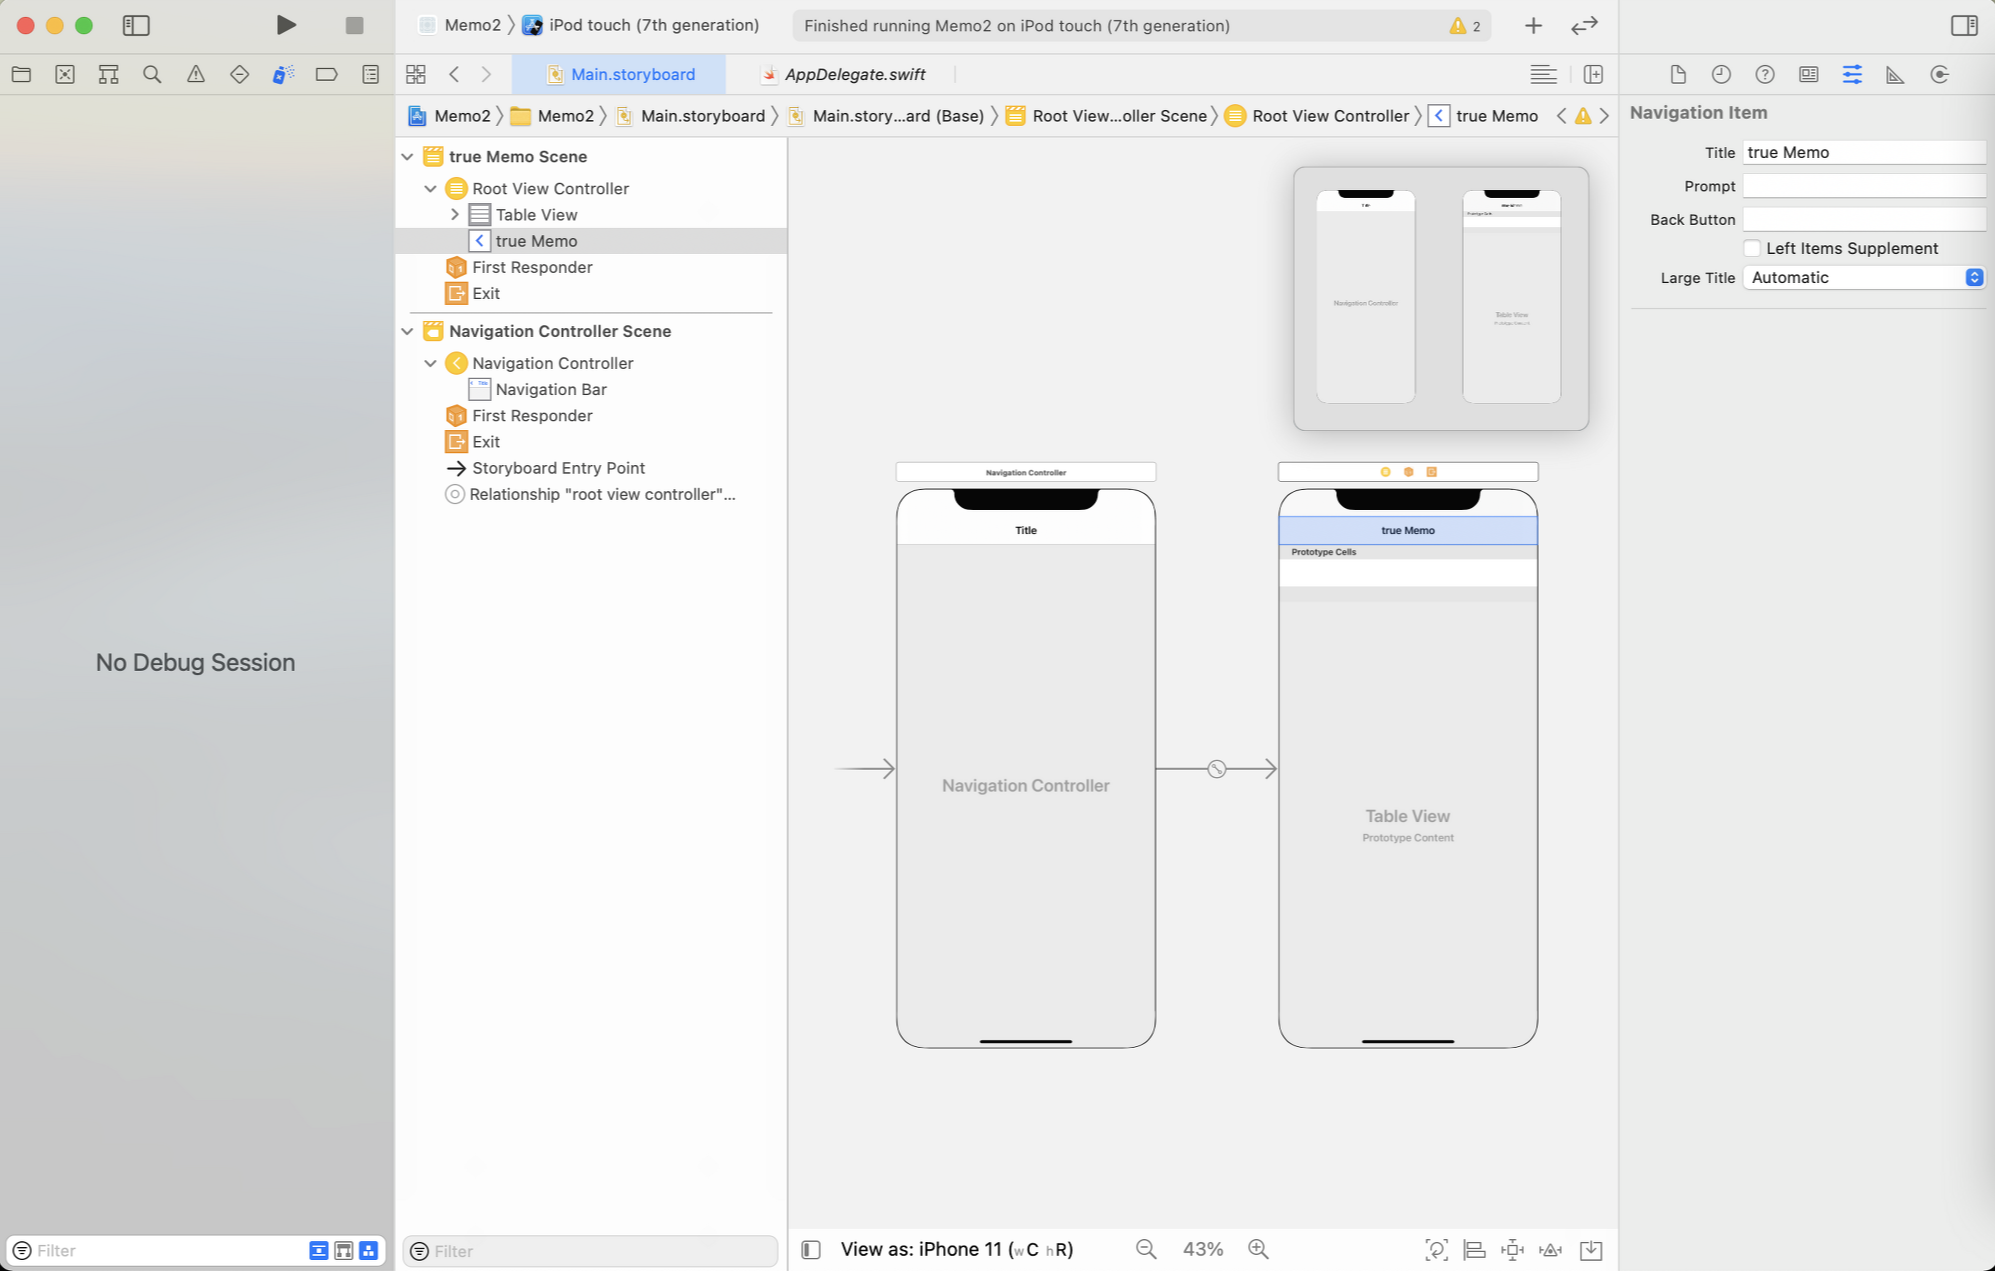Open the Attributes inspector icon
The width and height of the screenshot is (1995, 1271).
pos(1851,74)
